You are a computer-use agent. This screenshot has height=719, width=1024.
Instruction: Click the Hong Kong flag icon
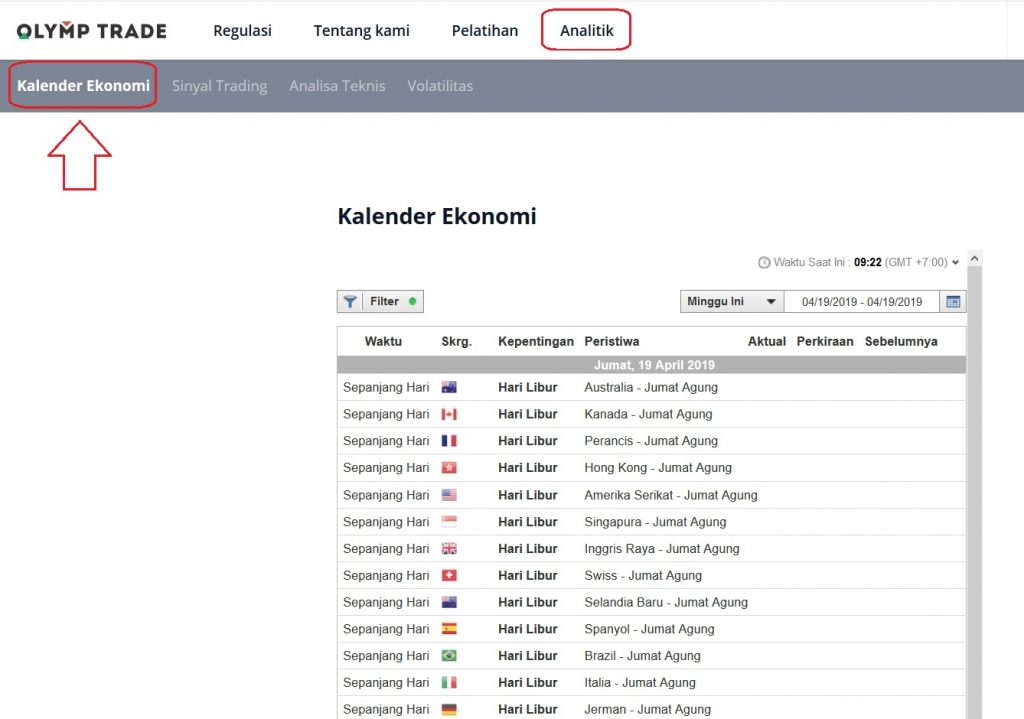[x=449, y=468]
